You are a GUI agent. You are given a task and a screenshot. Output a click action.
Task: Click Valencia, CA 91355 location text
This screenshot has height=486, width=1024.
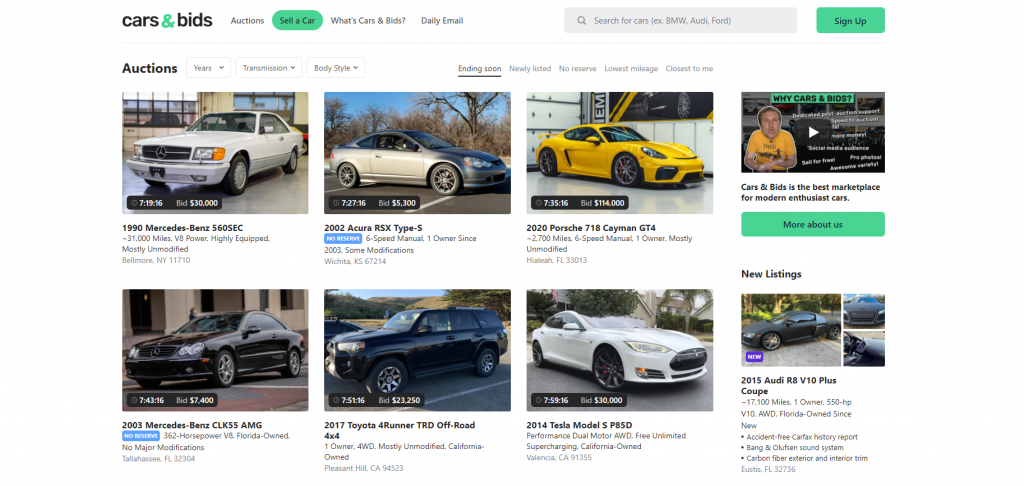pos(559,457)
